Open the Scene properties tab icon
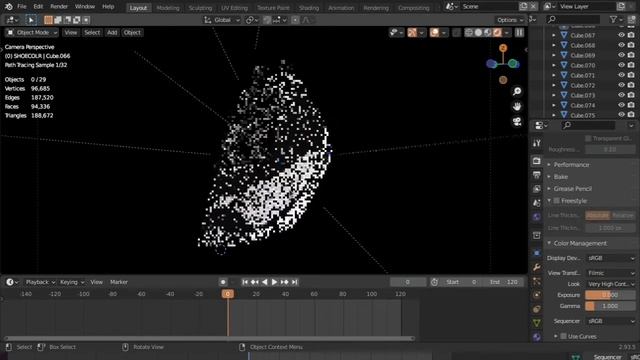The height and width of the screenshot is (360, 640). tap(537, 202)
